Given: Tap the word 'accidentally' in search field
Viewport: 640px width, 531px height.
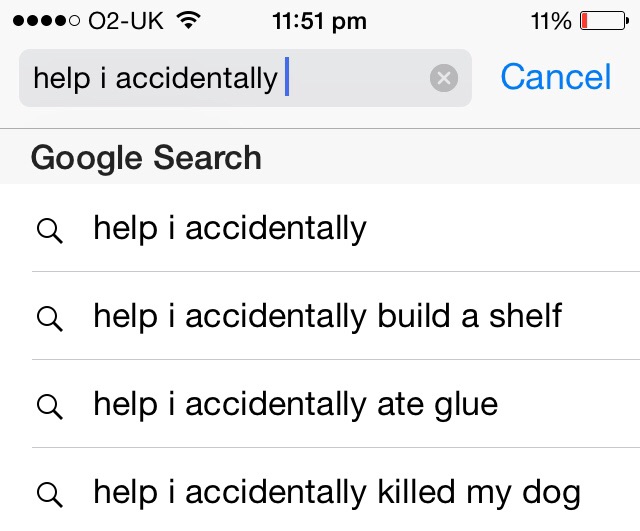Looking at the screenshot, I should pos(196,78).
